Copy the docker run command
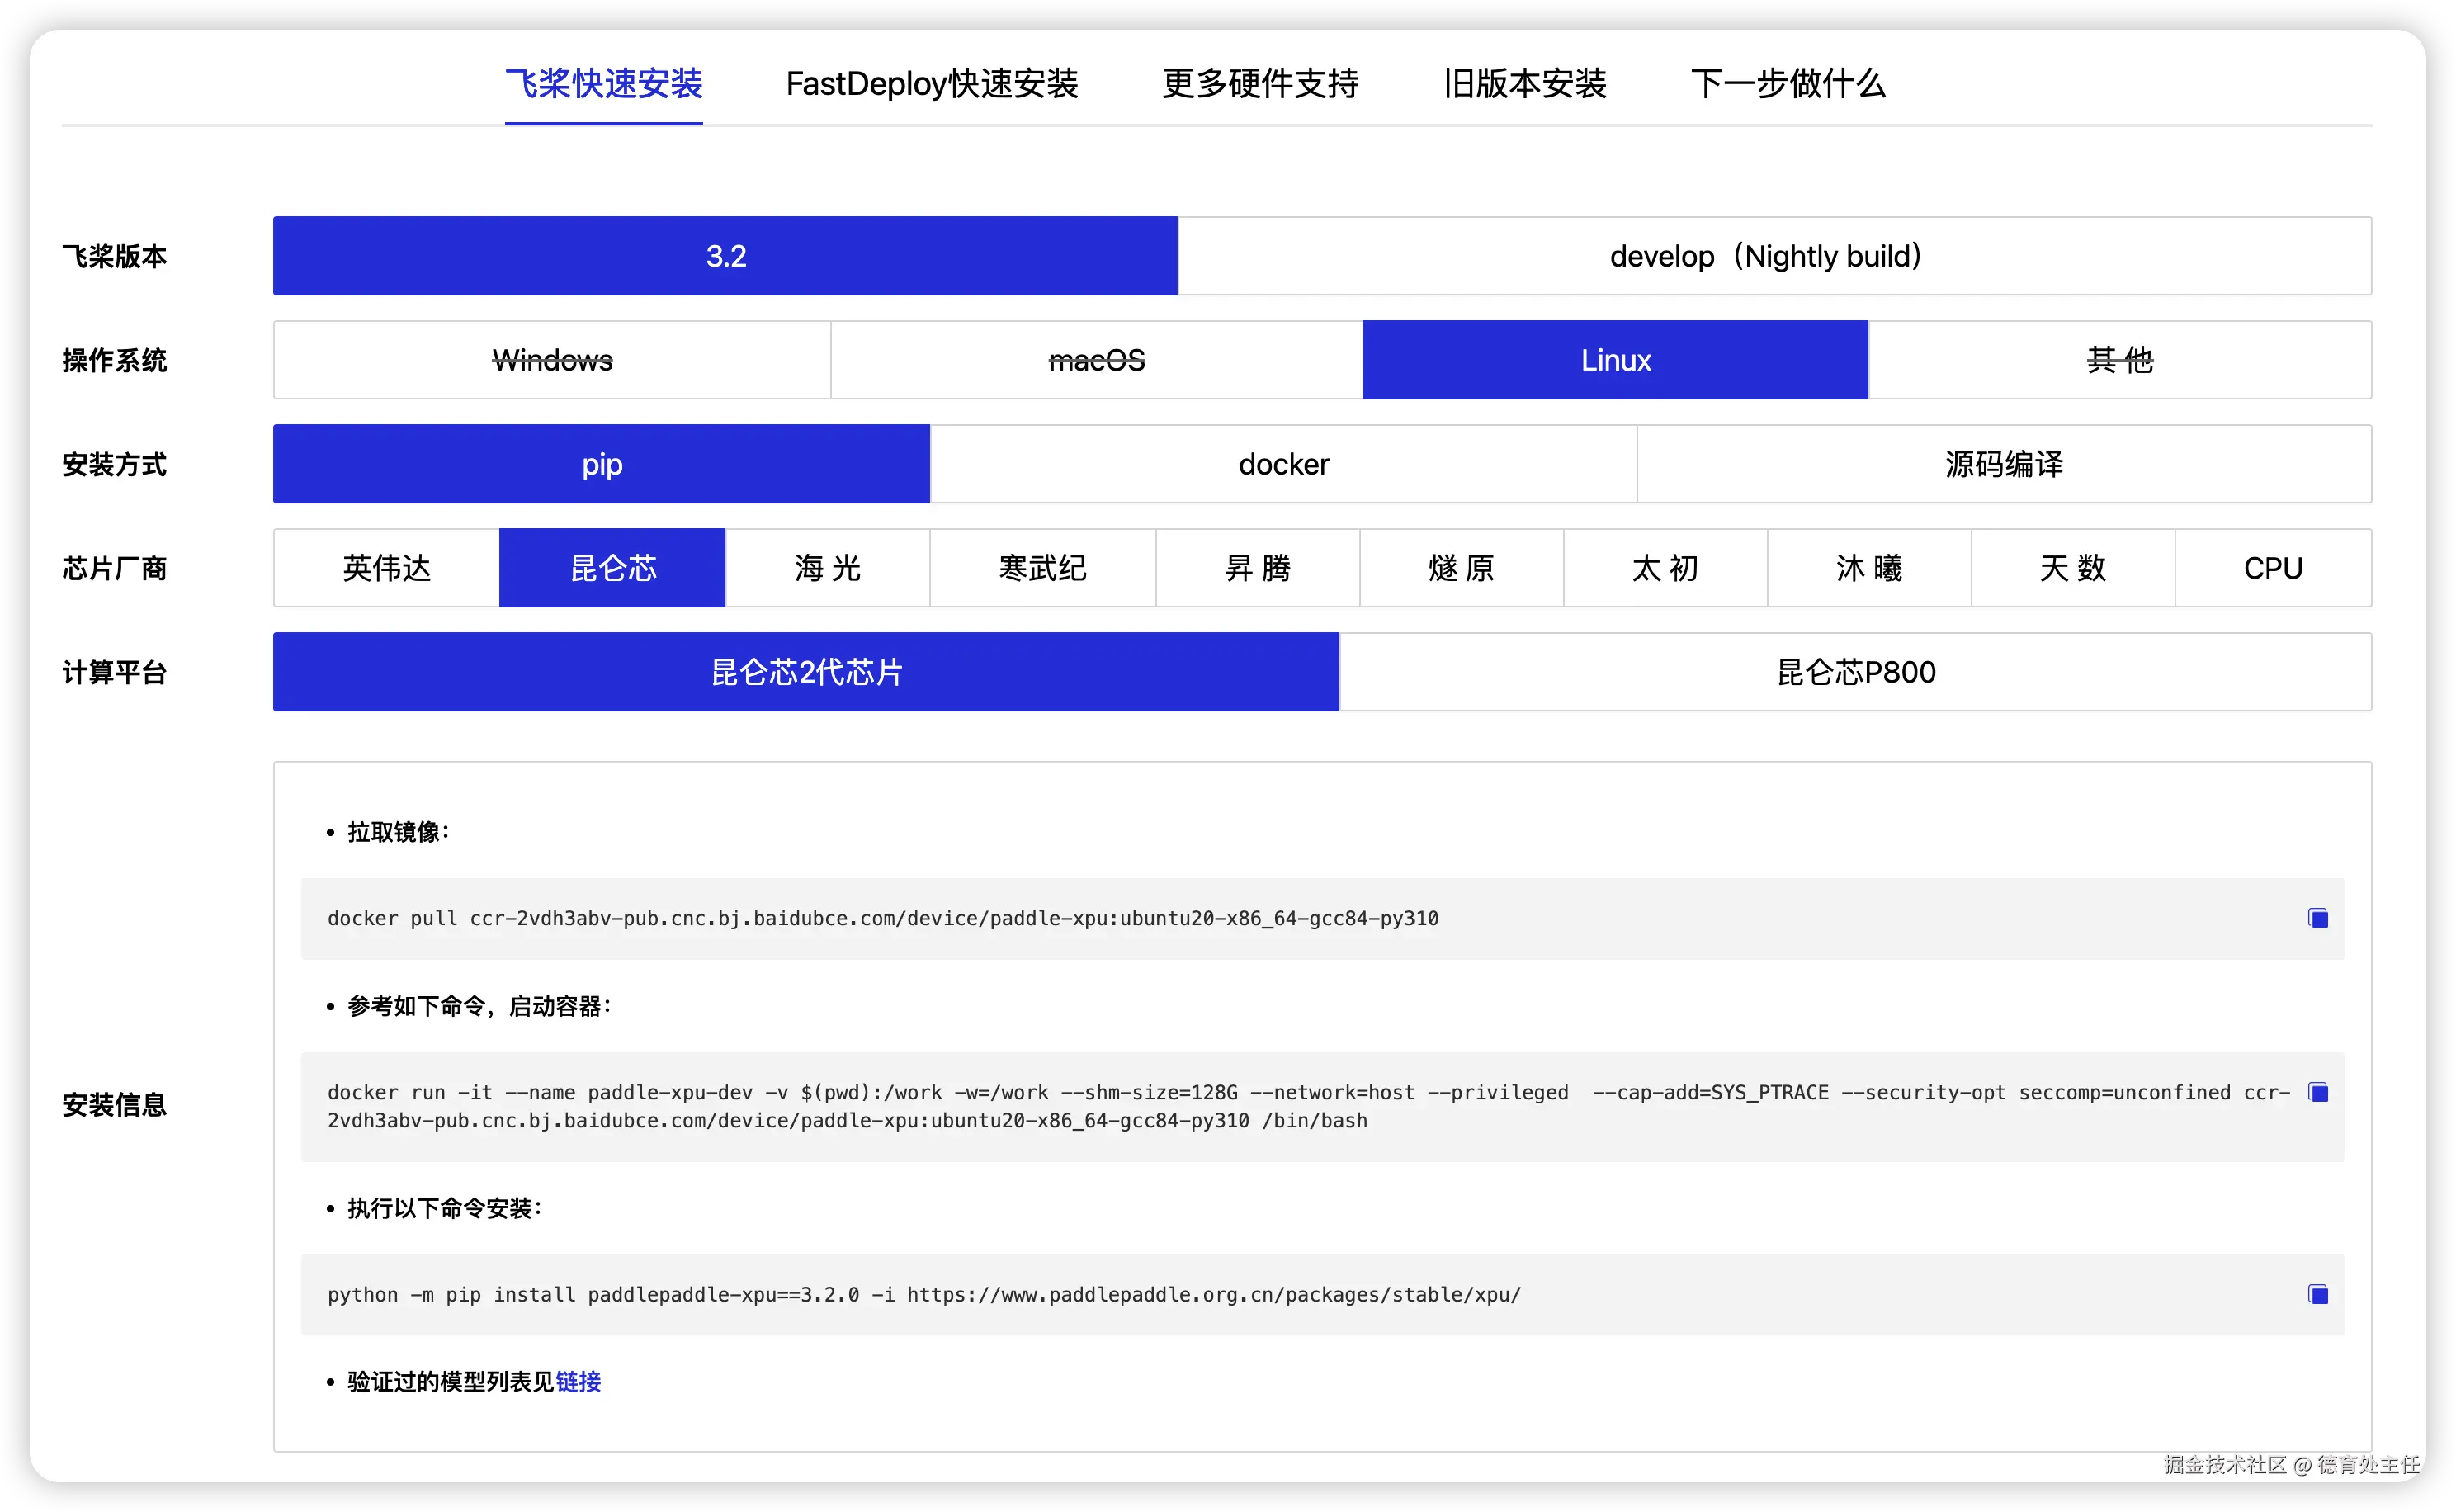This screenshot has width=2456, height=1512. pos(2317,1092)
